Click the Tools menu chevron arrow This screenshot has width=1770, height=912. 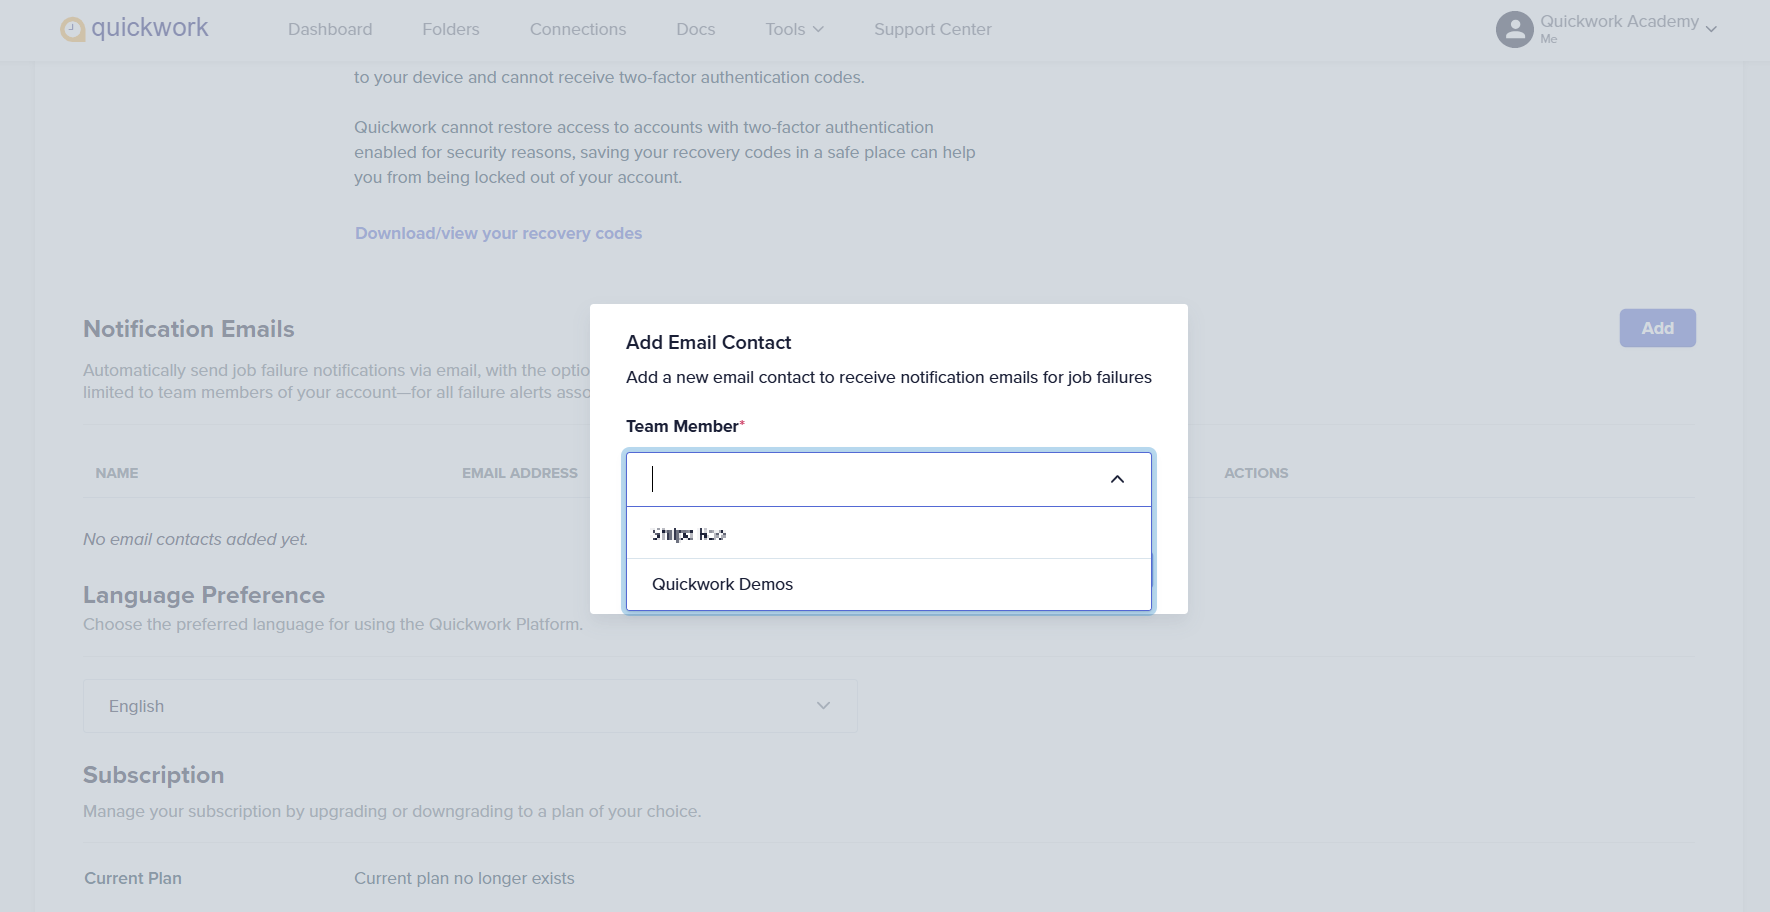click(818, 30)
